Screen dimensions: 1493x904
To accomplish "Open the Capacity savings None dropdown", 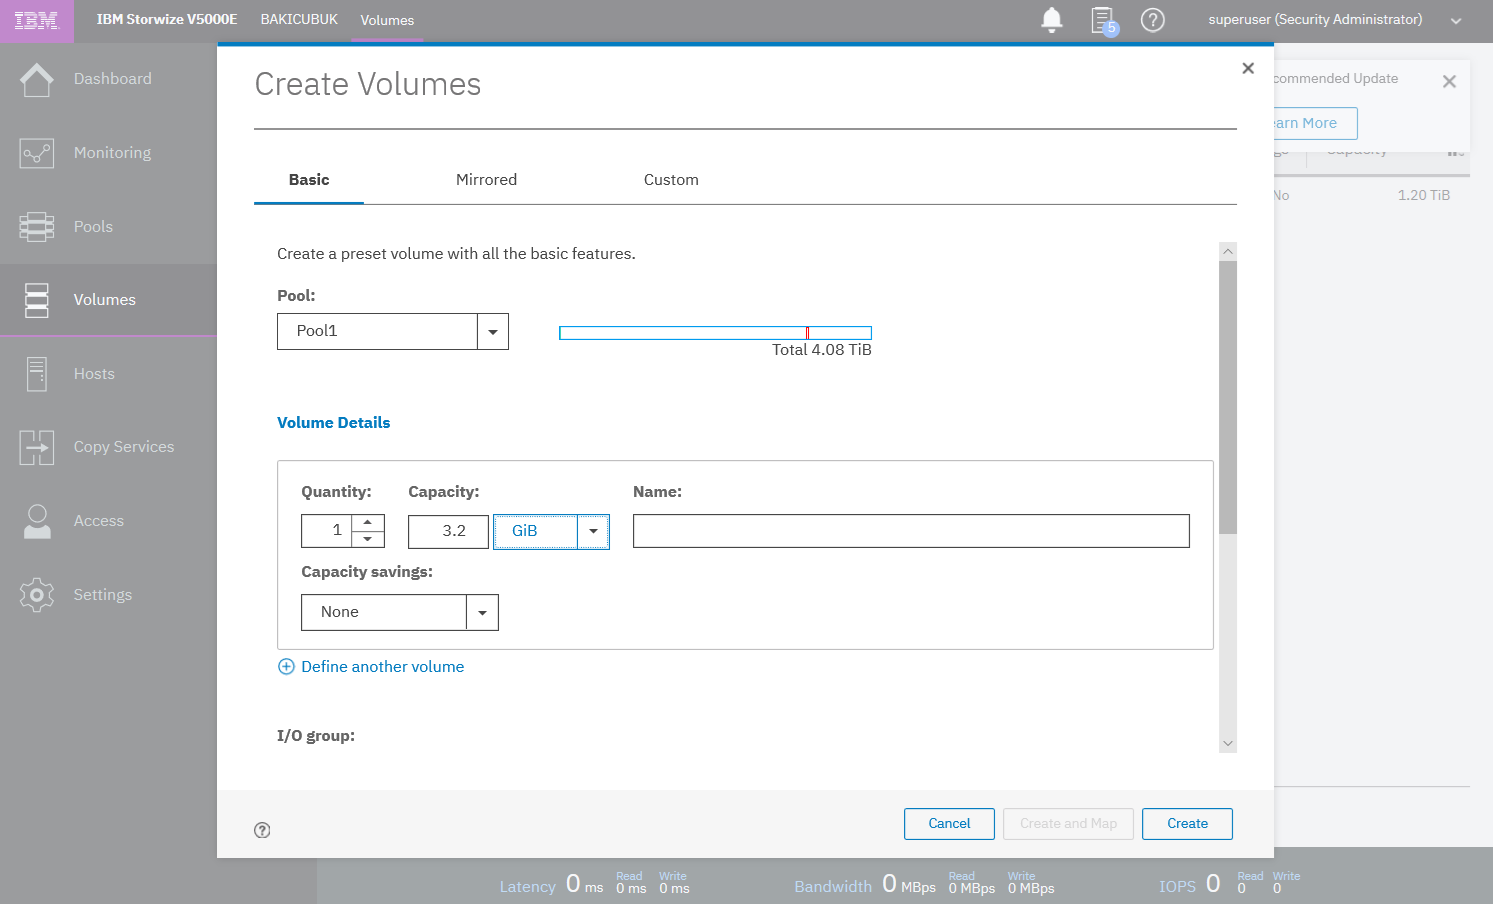I will [482, 612].
